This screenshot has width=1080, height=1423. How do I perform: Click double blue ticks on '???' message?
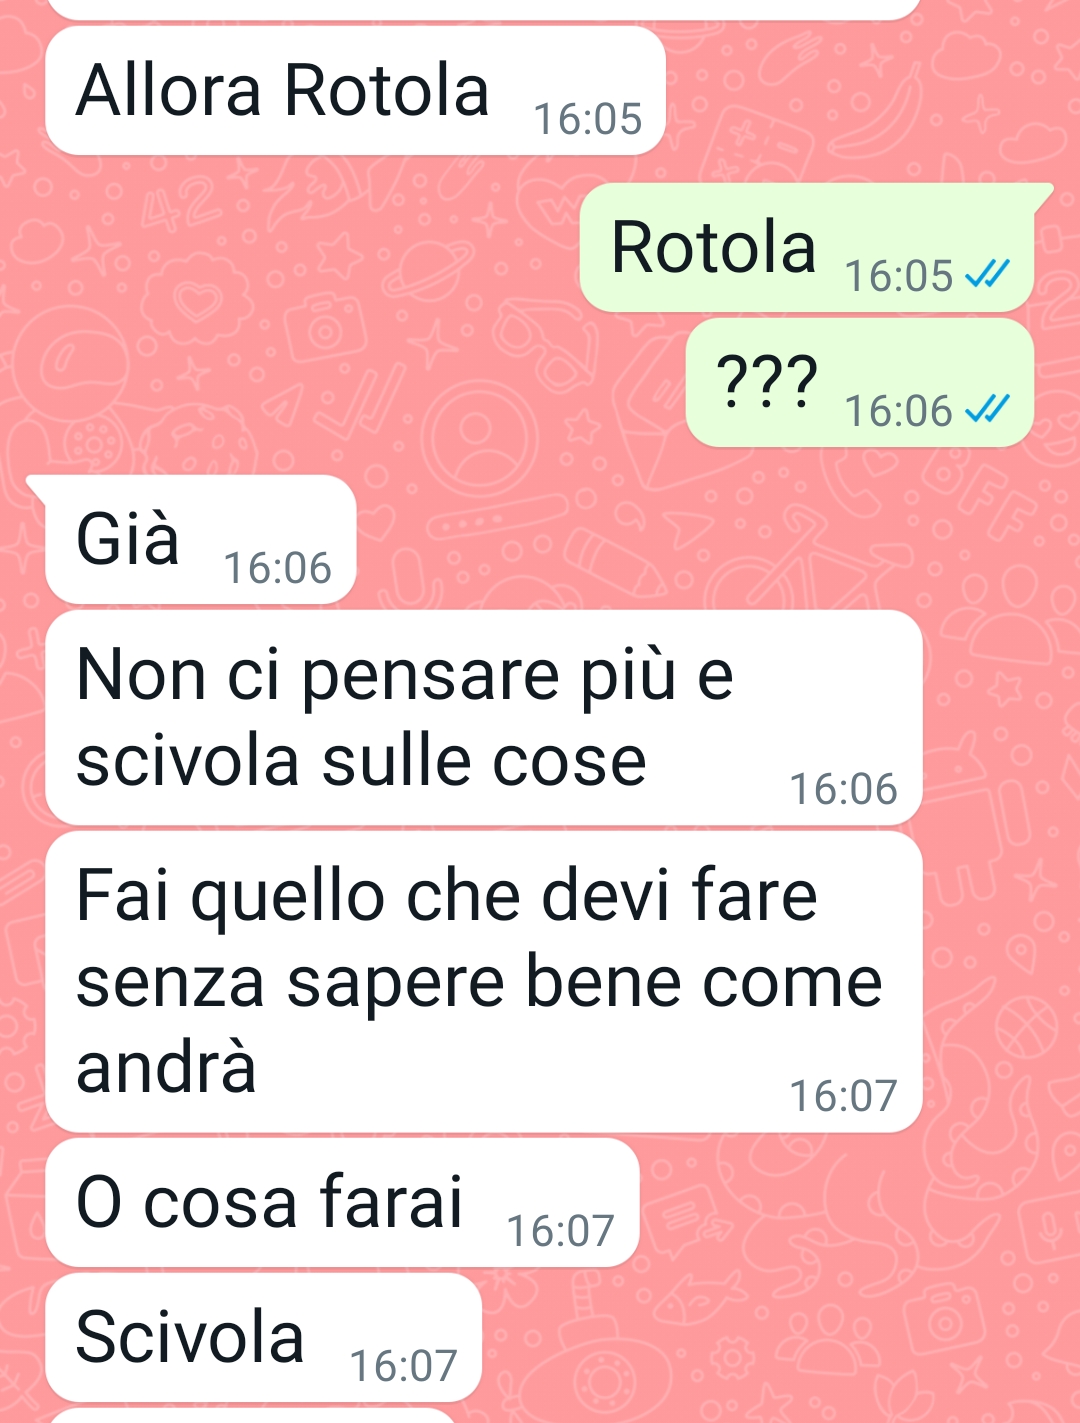pyautogui.click(x=987, y=409)
